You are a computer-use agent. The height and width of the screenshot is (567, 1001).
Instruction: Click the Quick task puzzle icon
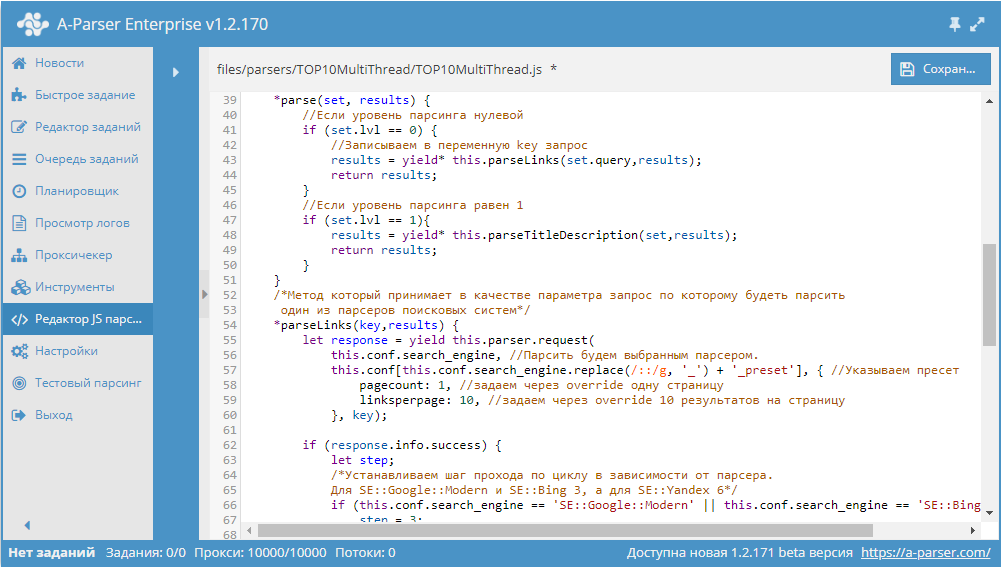(x=18, y=95)
